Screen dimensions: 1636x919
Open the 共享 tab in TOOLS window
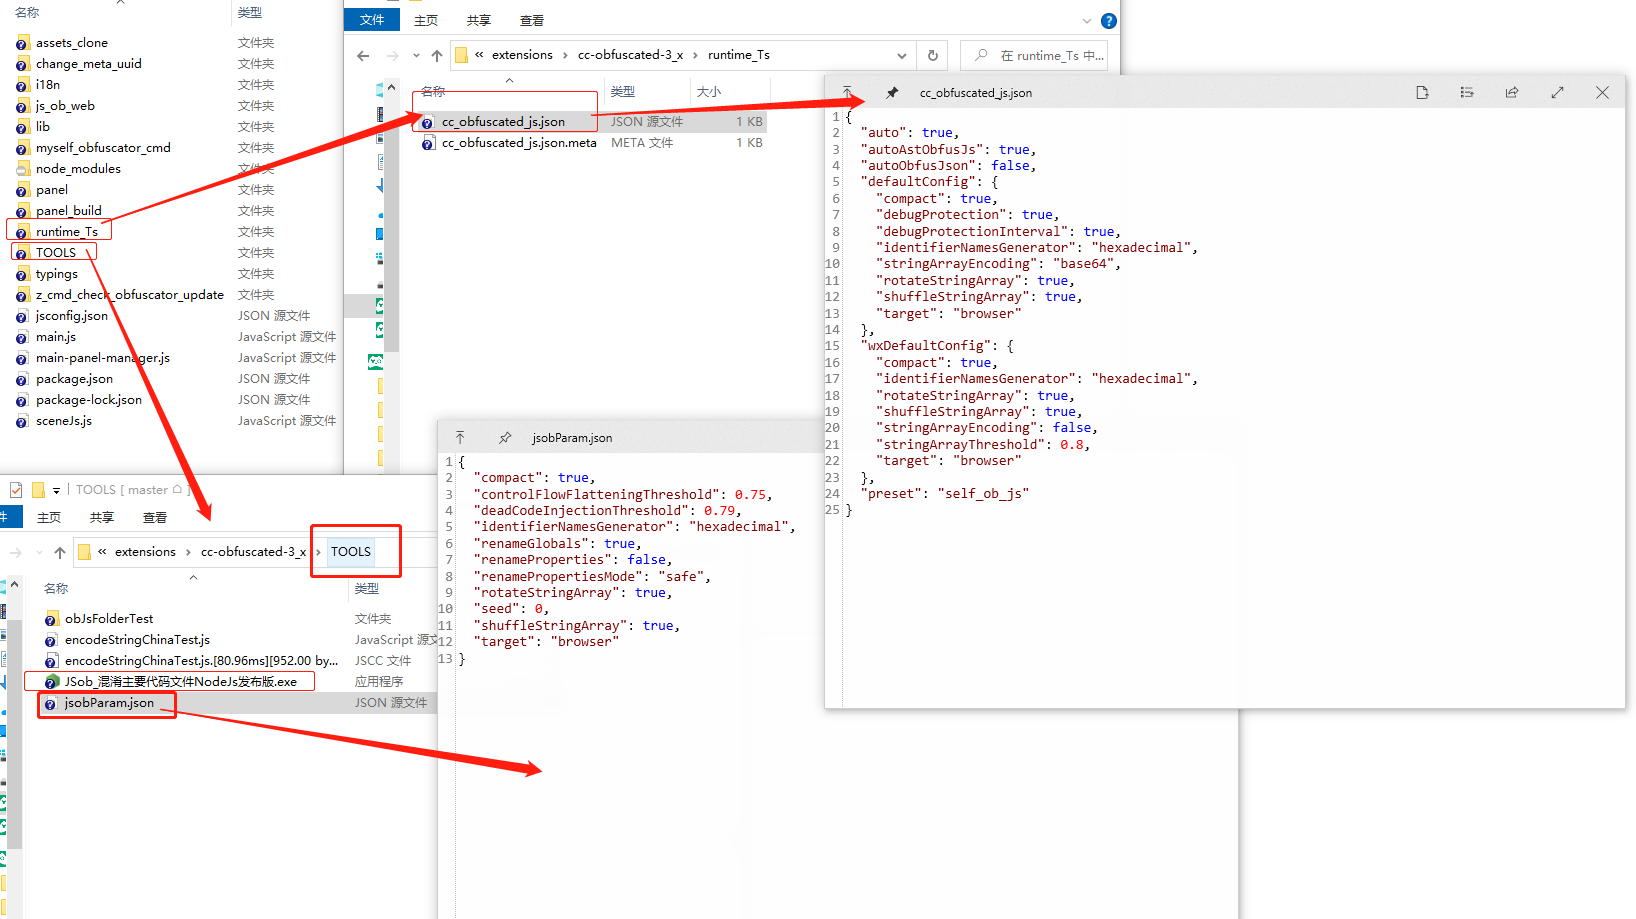point(102,517)
